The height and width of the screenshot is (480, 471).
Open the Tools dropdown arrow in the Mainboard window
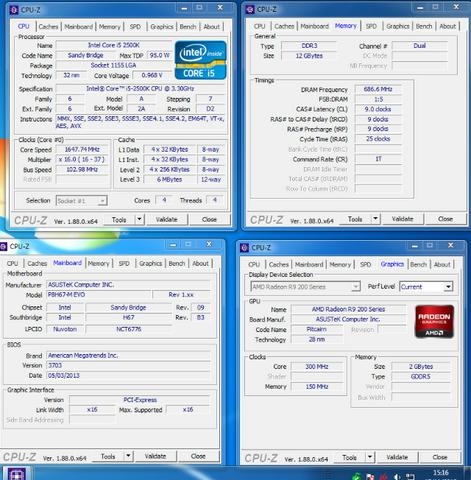128,456
